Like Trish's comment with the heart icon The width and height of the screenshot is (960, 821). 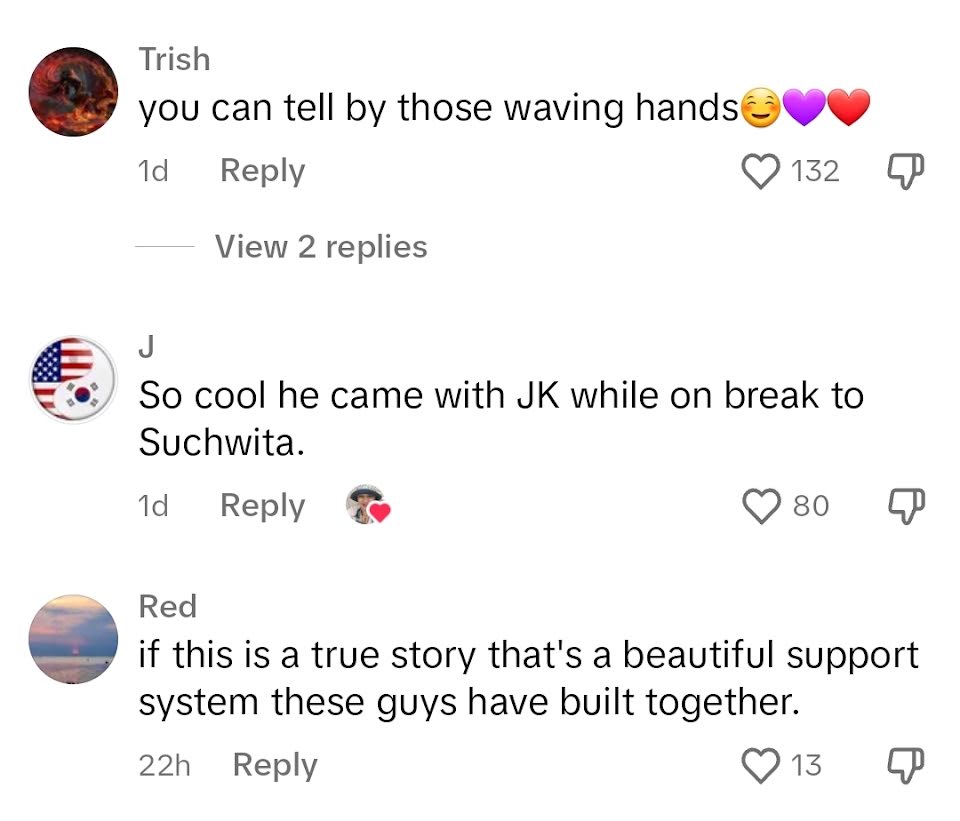click(761, 171)
